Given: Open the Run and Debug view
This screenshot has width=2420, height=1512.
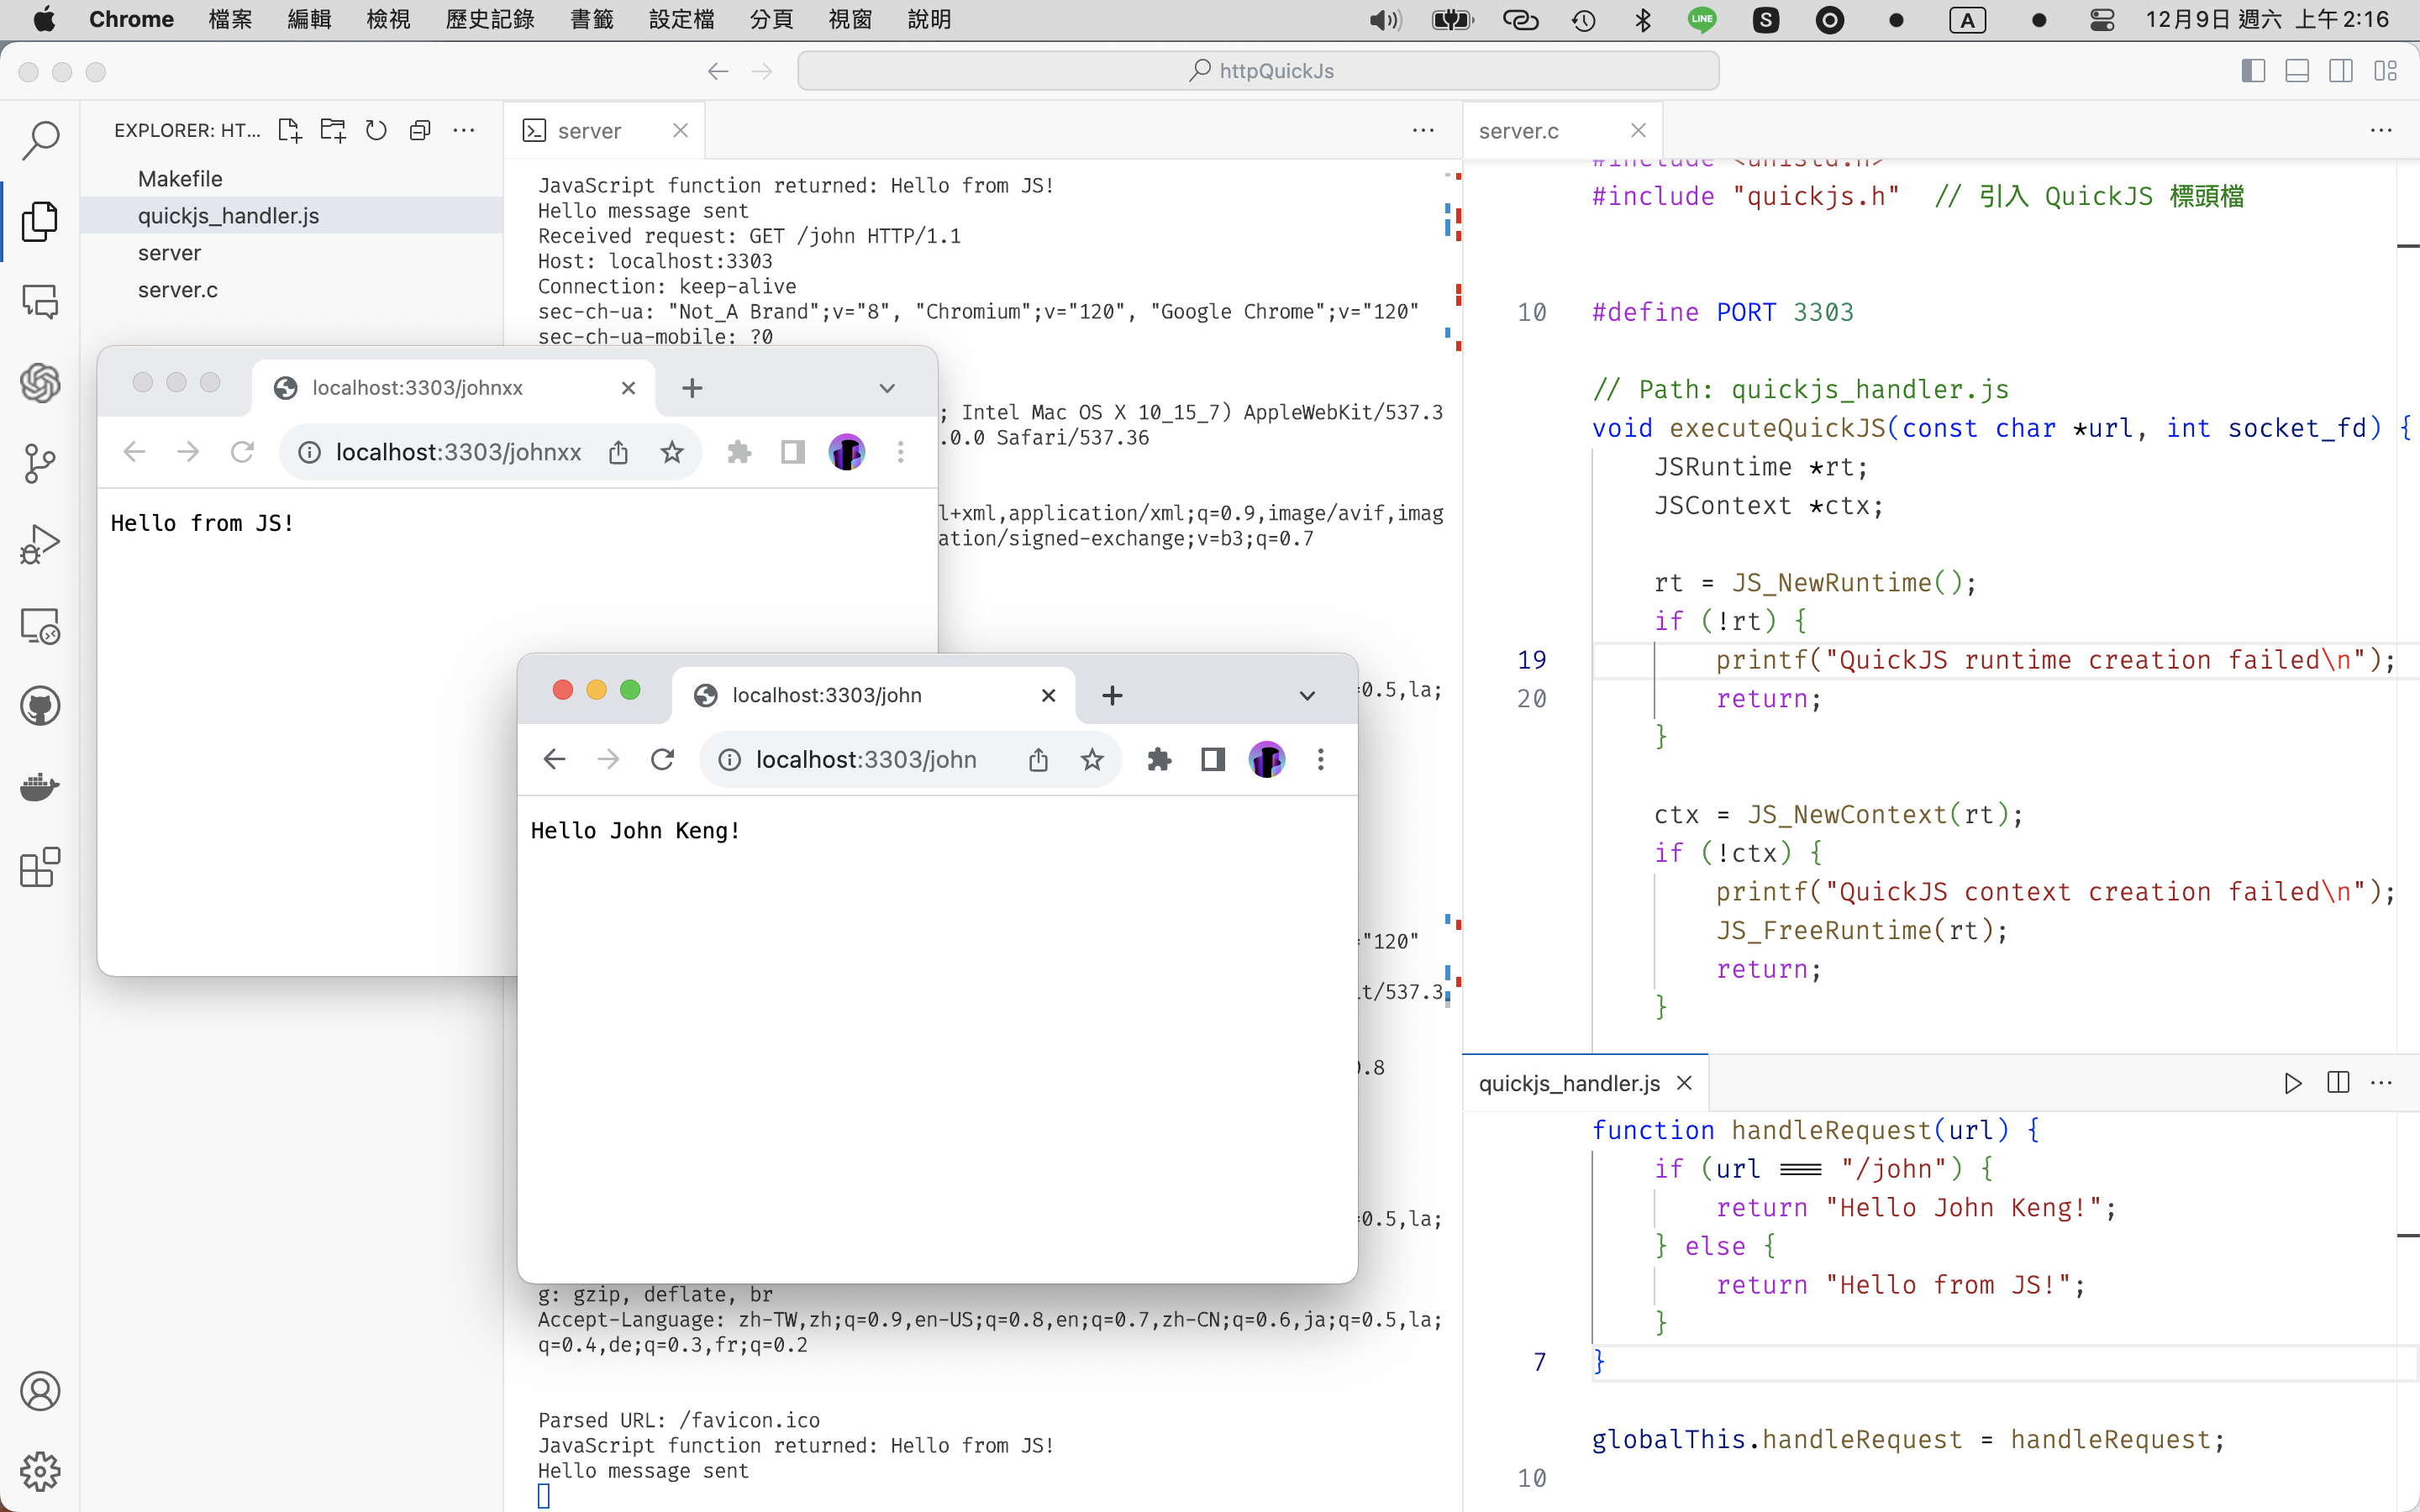Looking at the screenshot, I should point(40,544).
